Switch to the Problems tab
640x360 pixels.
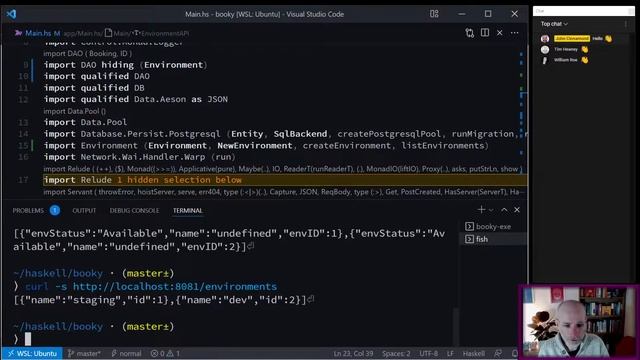(28, 211)
